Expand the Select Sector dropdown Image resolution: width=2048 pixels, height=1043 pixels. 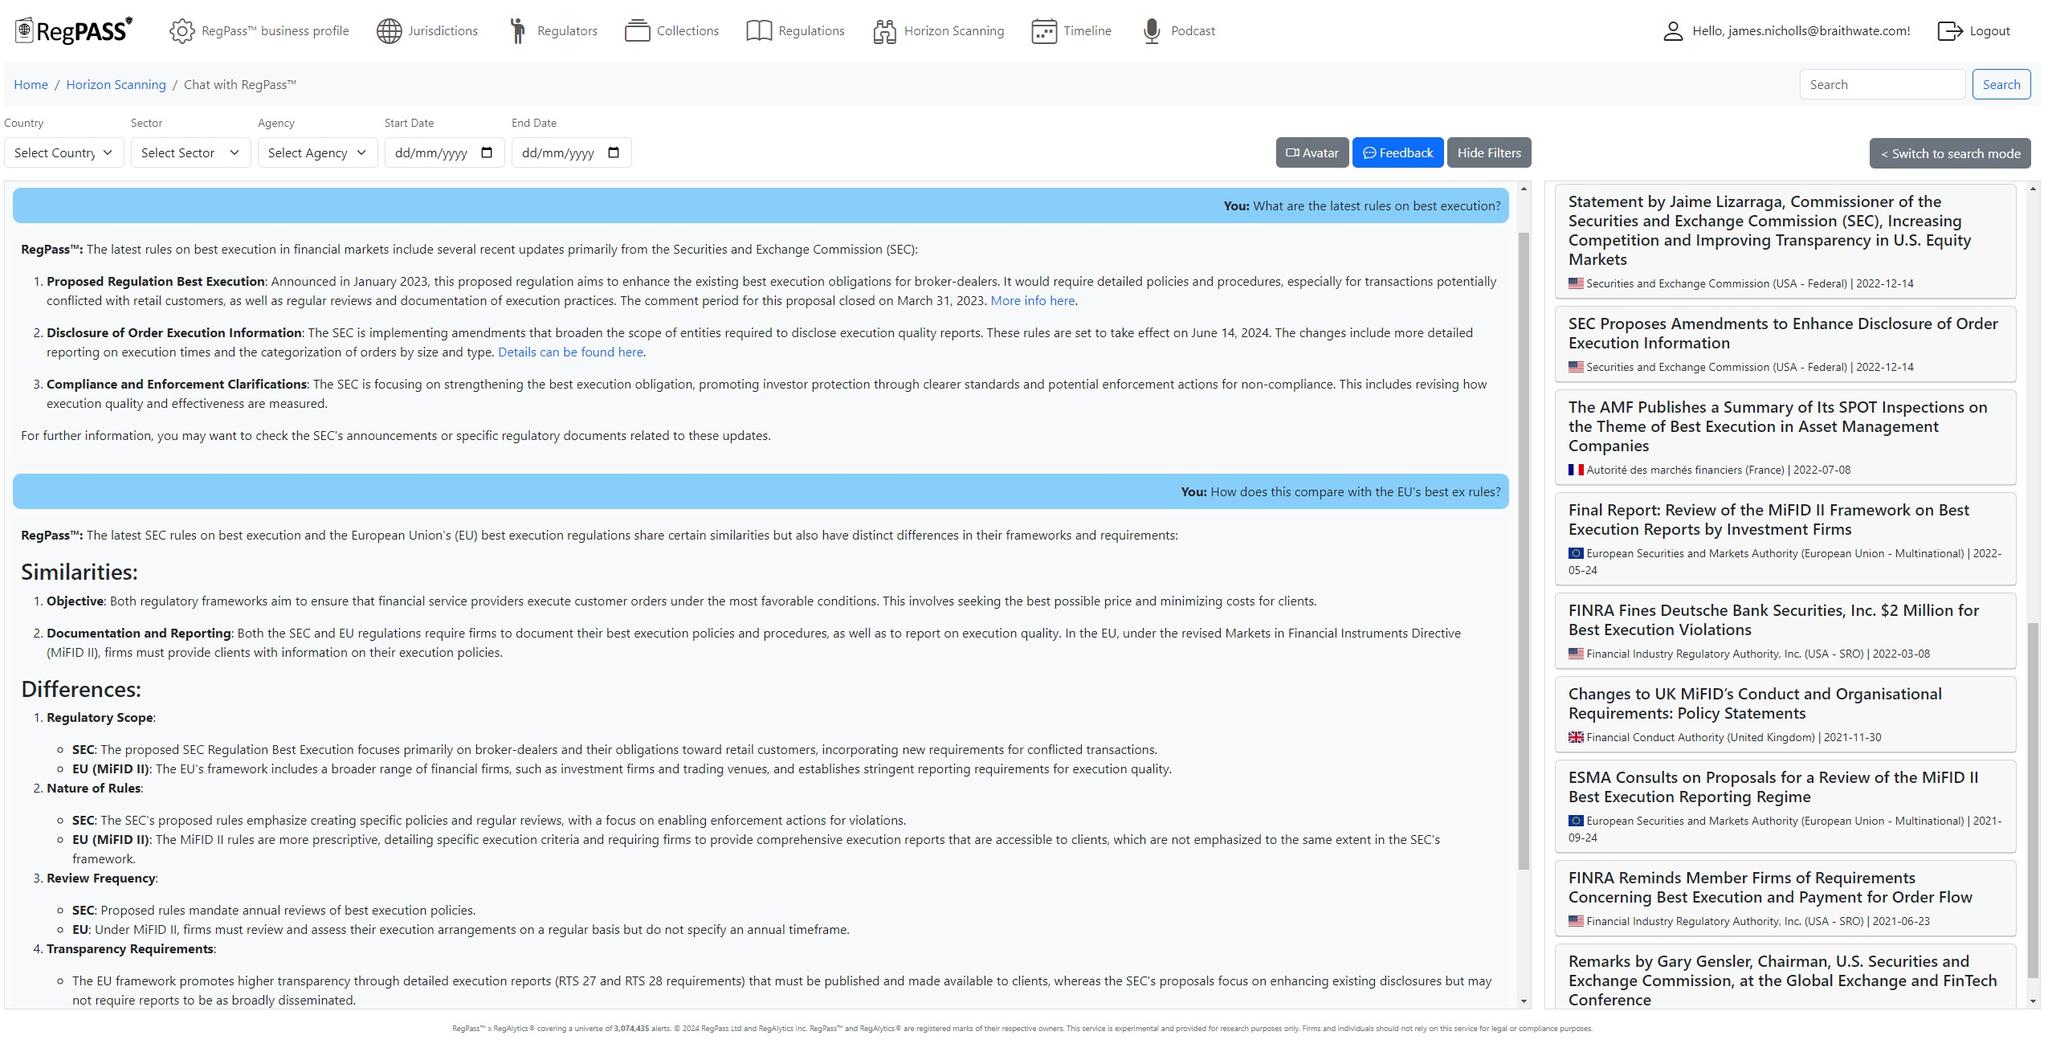click(190, 153)
